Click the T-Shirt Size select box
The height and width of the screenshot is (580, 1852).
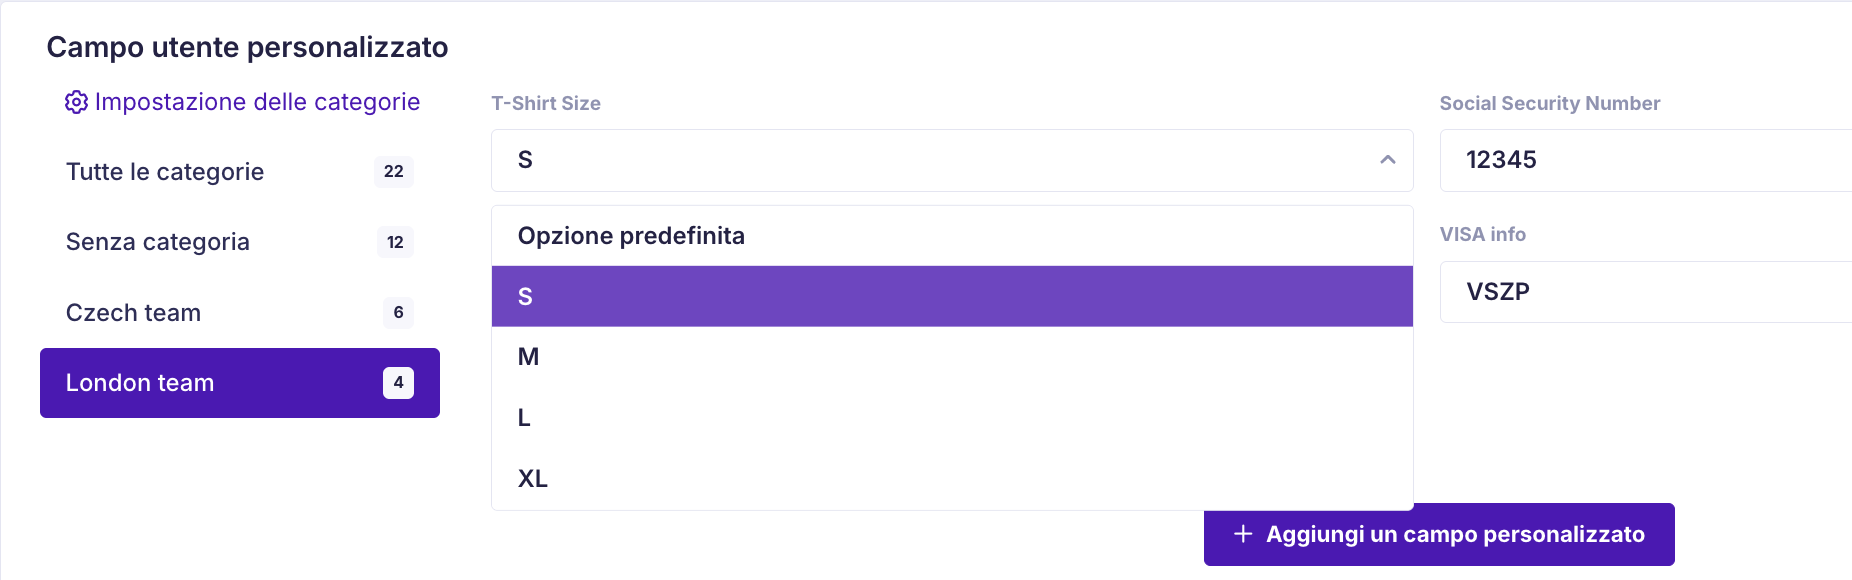coord(952,160)
